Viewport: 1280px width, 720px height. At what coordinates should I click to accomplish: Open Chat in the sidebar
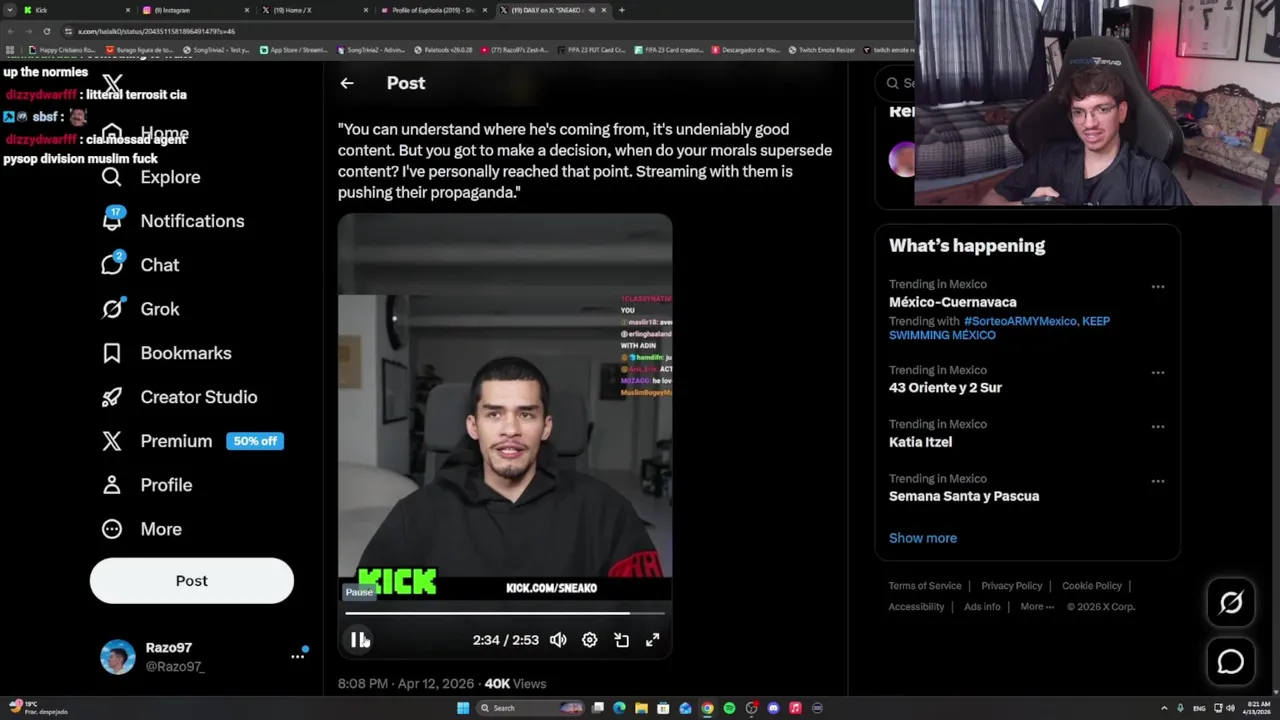[x=140, y=265]
